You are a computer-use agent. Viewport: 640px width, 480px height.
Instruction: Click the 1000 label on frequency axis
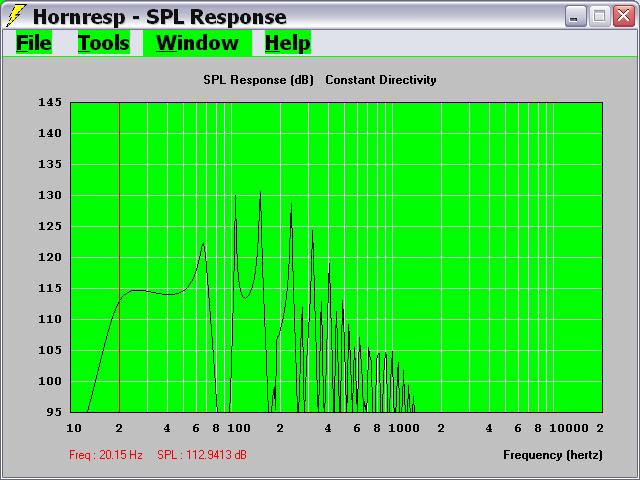coord(404,428)
